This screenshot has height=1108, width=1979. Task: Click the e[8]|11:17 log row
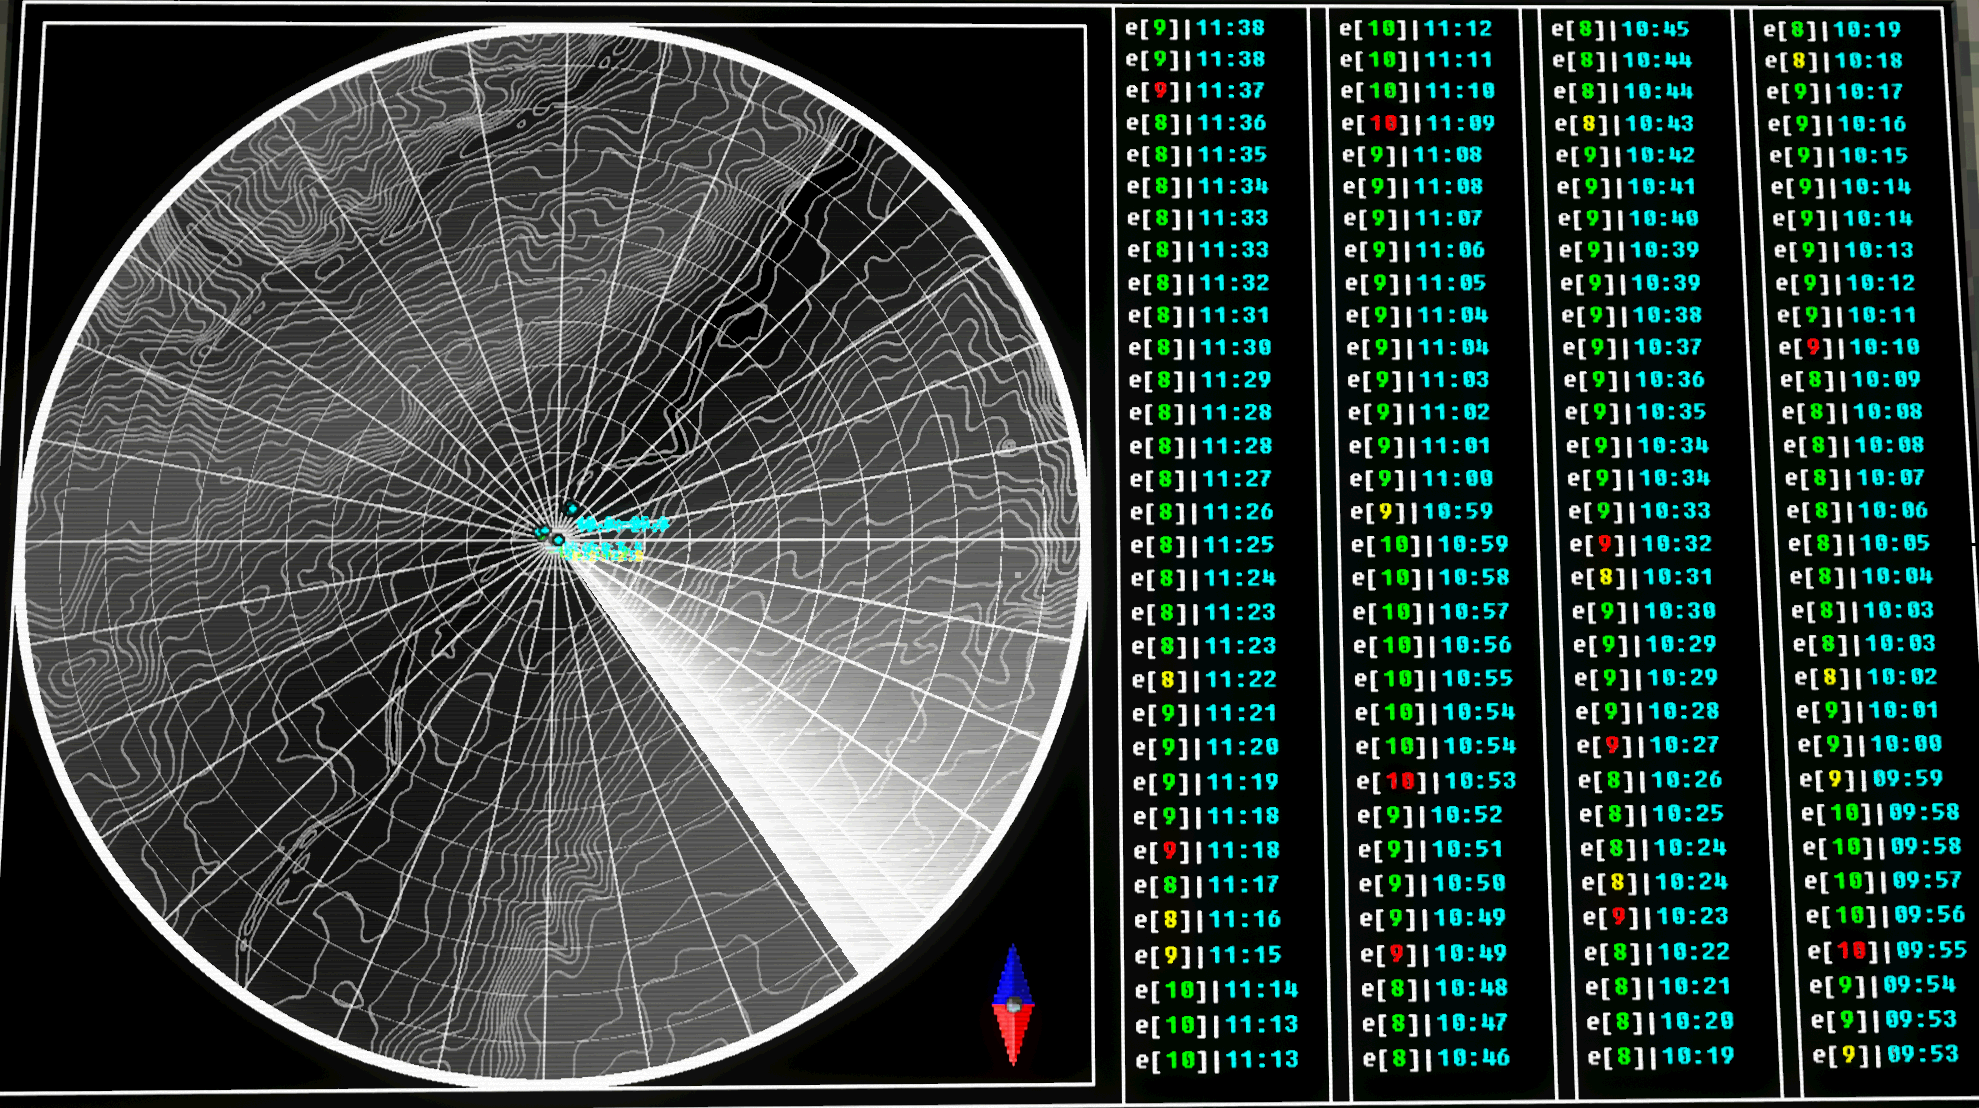pos(1206,885)
